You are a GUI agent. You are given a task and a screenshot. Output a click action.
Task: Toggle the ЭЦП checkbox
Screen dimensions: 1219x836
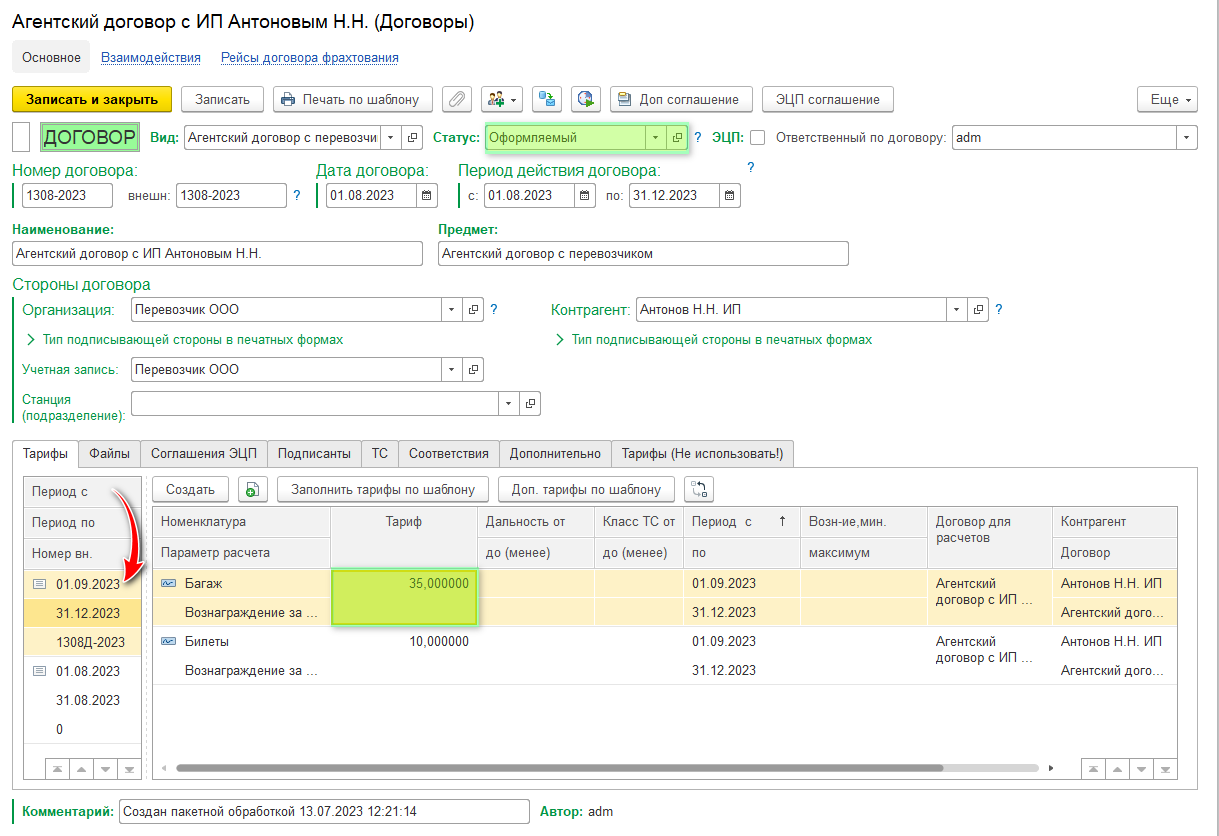(x=758, y=138)
